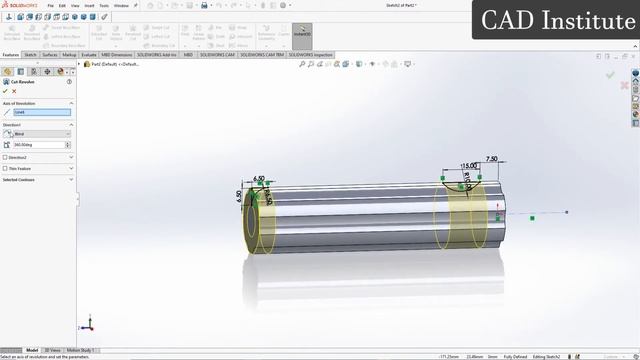Open the View menu

point(75,6)
